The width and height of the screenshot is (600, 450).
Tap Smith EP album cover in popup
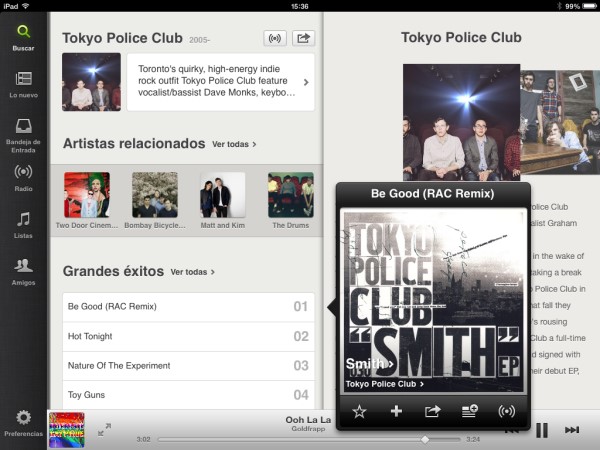coord(433,300)
